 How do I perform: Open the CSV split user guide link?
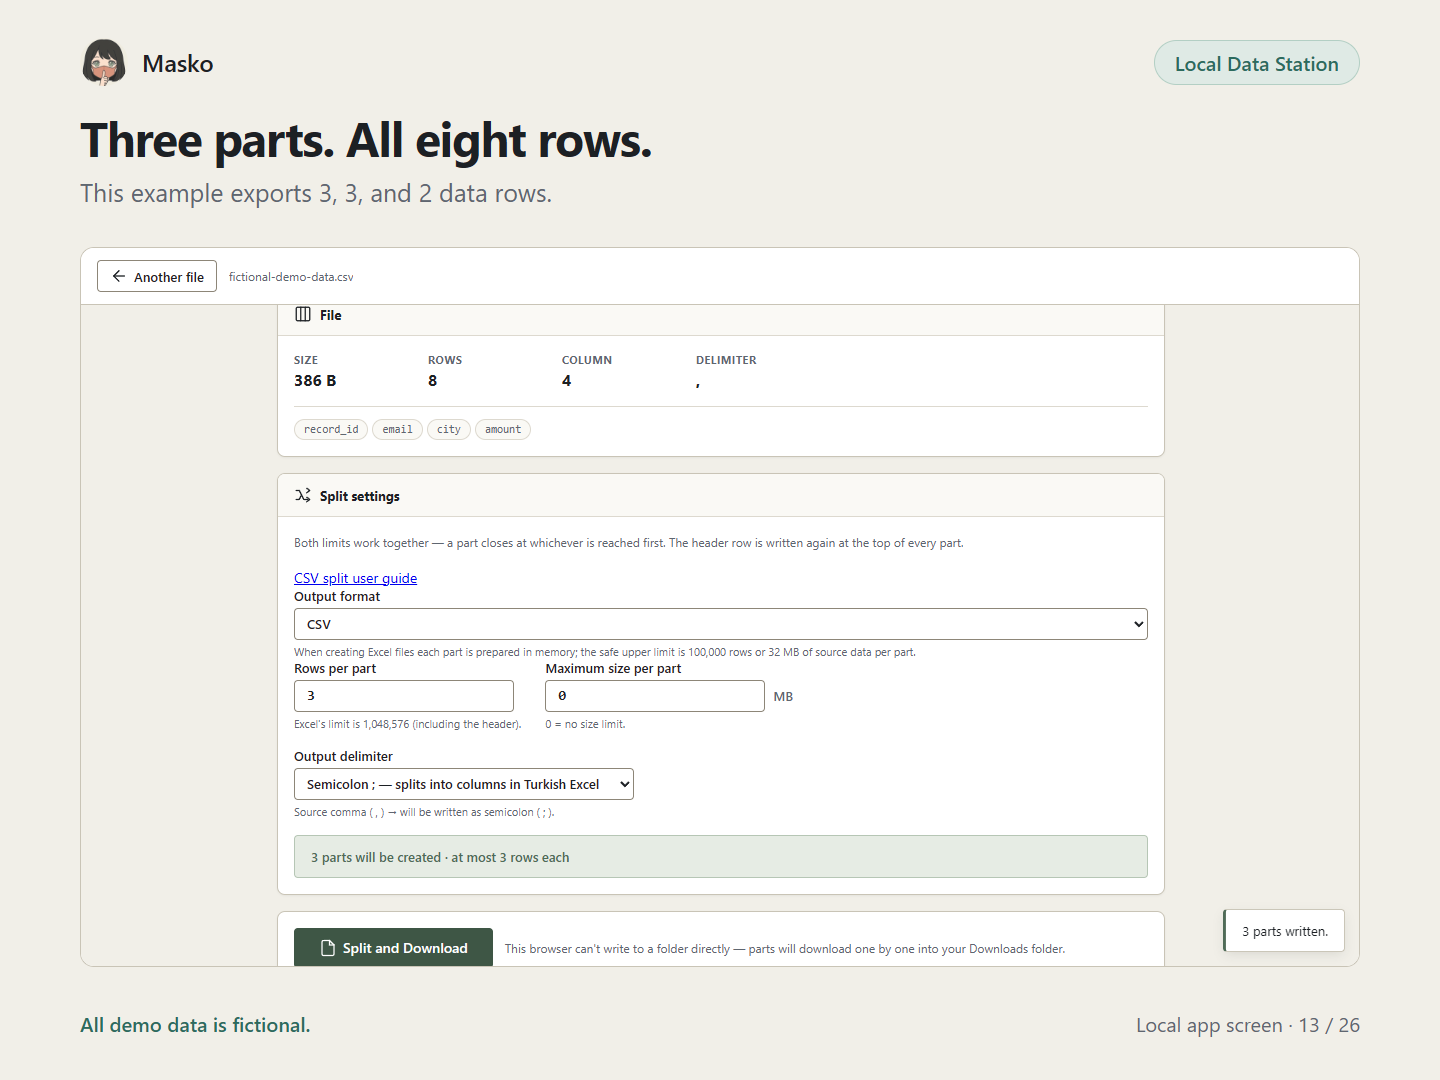[x=355, y=578]
